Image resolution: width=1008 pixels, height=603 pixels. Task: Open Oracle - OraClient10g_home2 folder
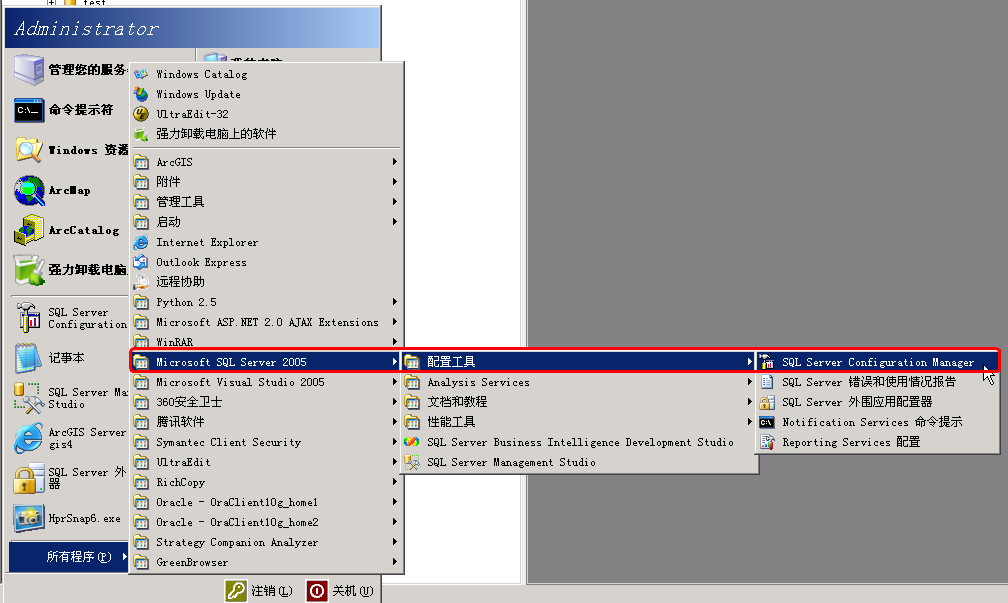[266, 522]
